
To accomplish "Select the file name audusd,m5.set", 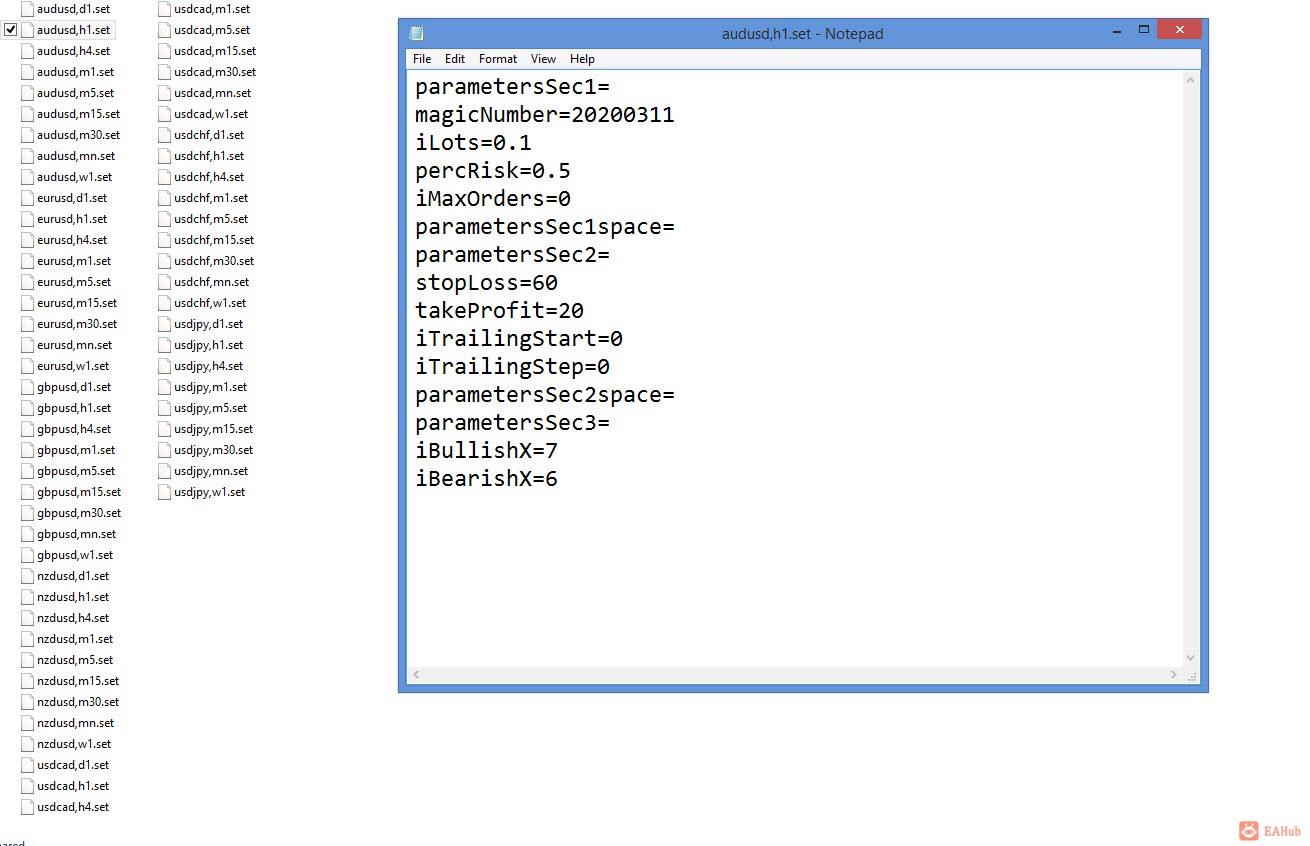I will pyautogui.click(x=76, y=93).
